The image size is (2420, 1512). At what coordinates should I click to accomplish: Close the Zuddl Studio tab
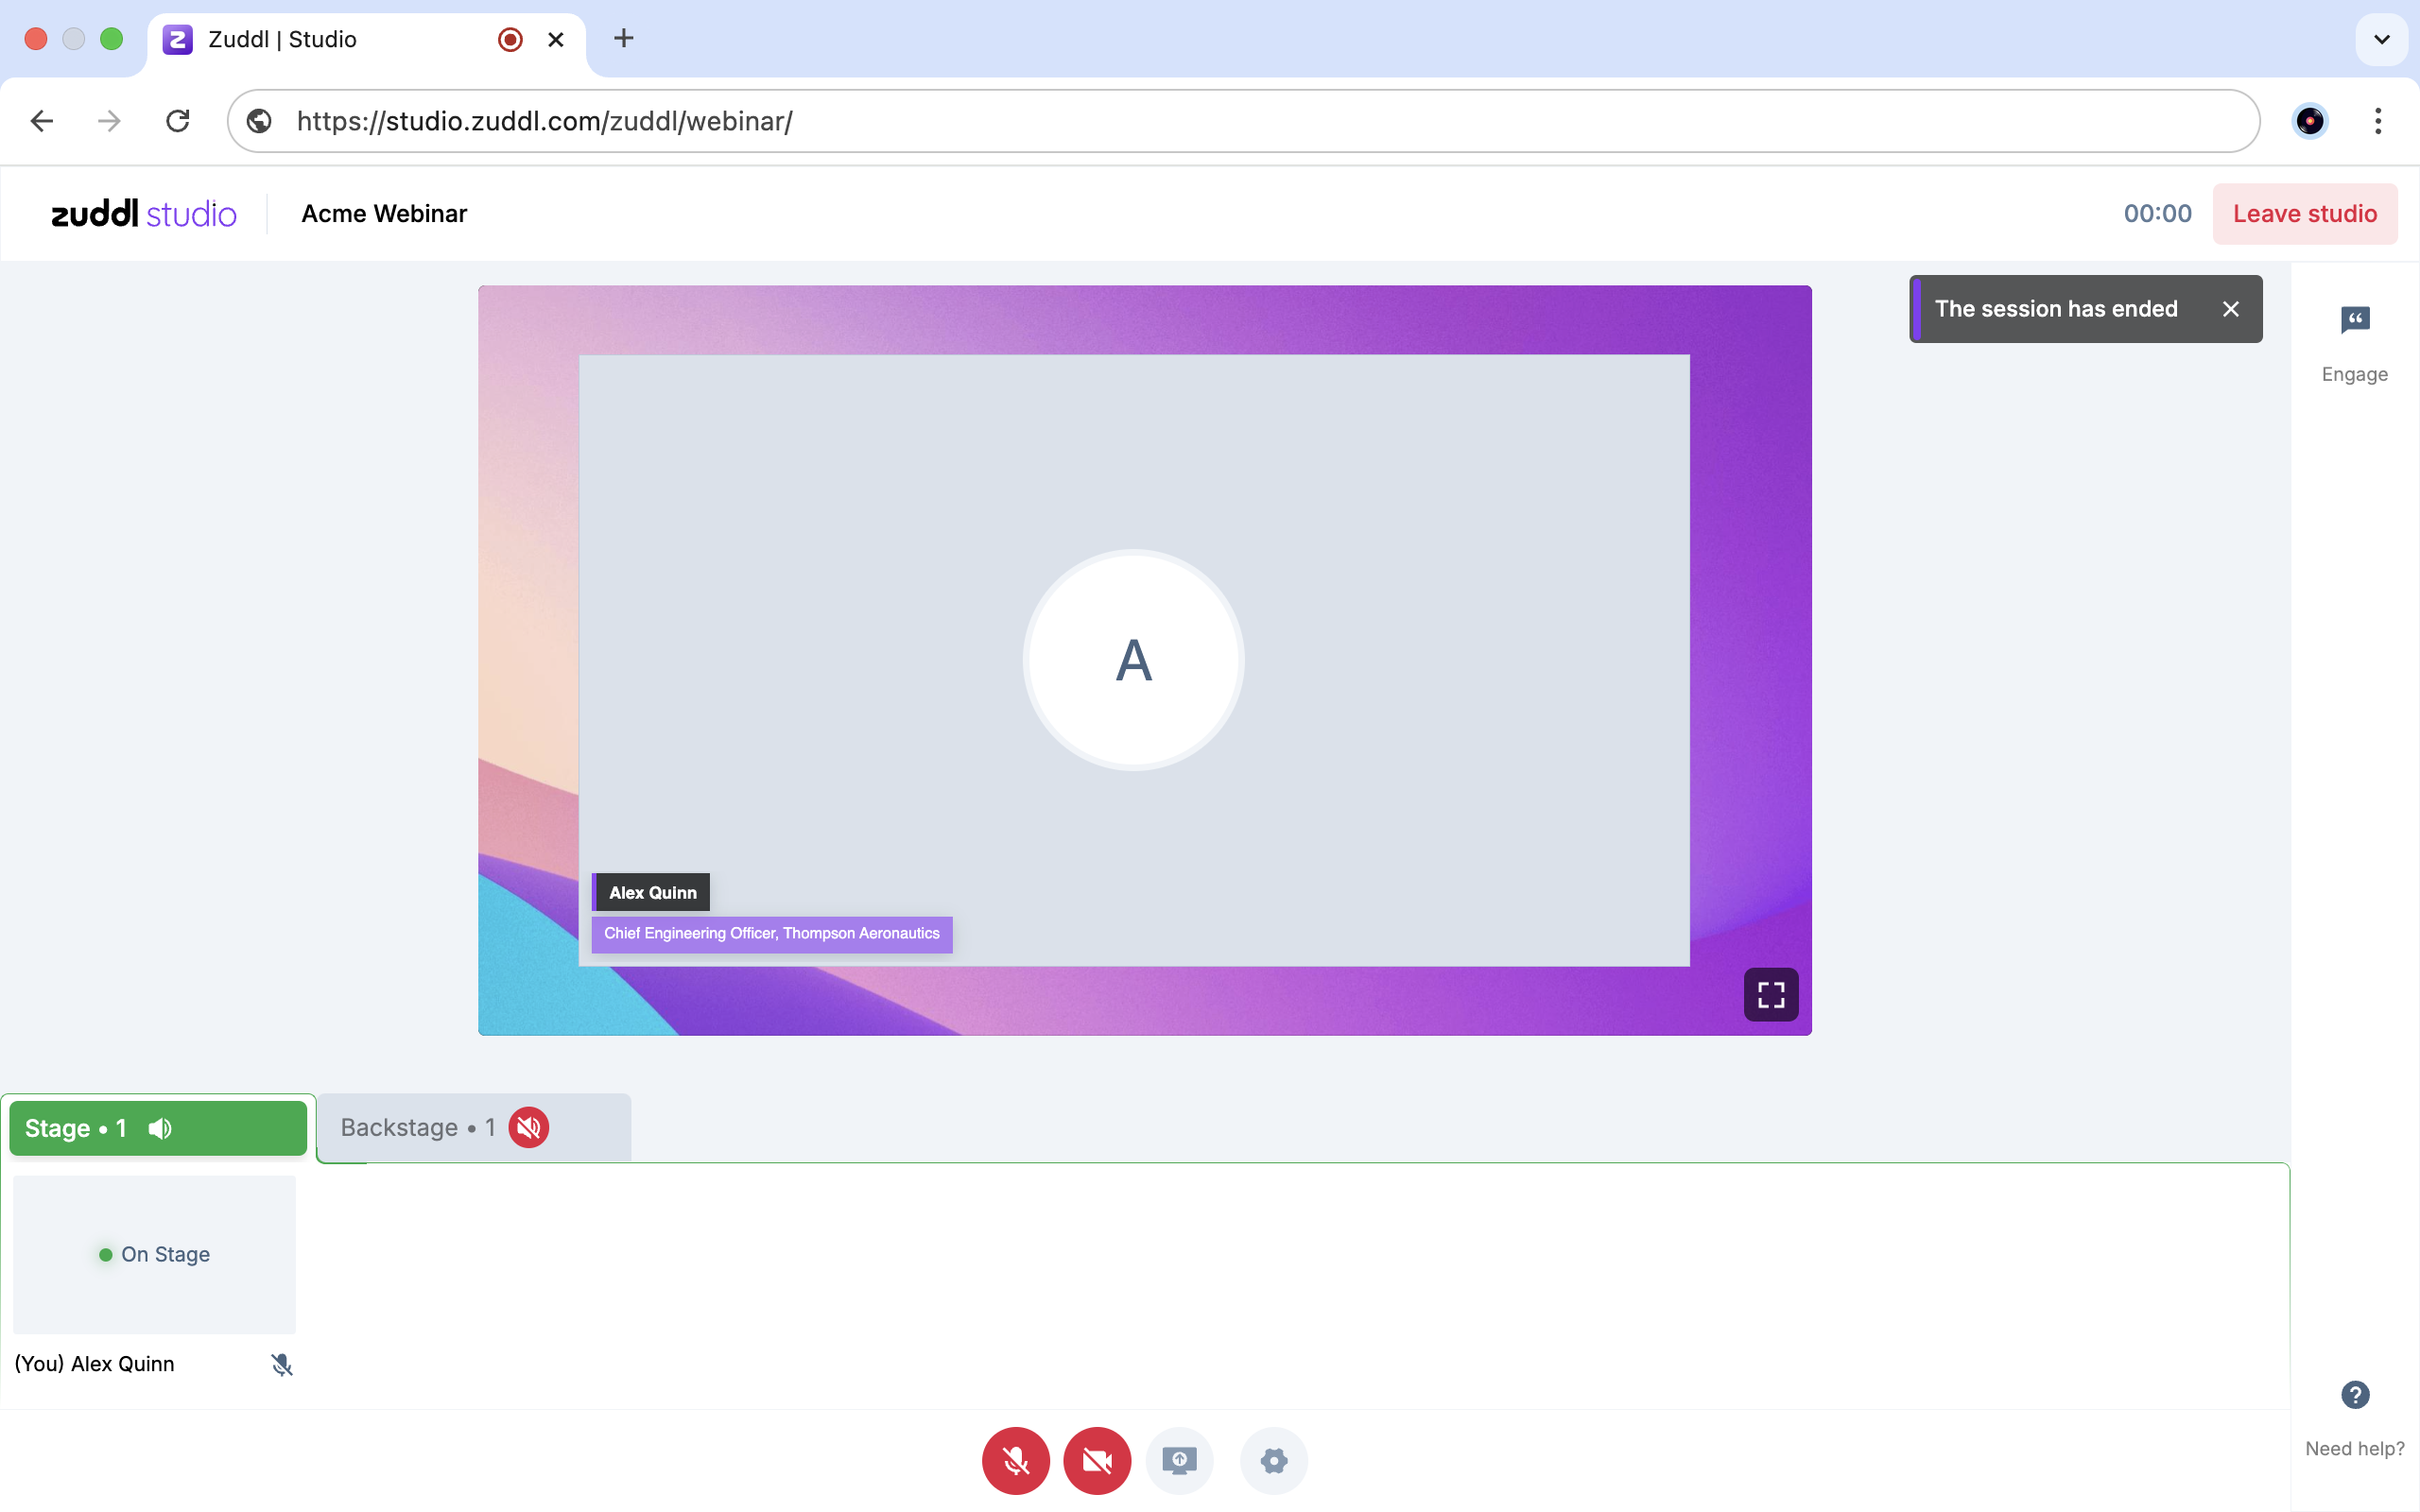click(x=556, y=39)
